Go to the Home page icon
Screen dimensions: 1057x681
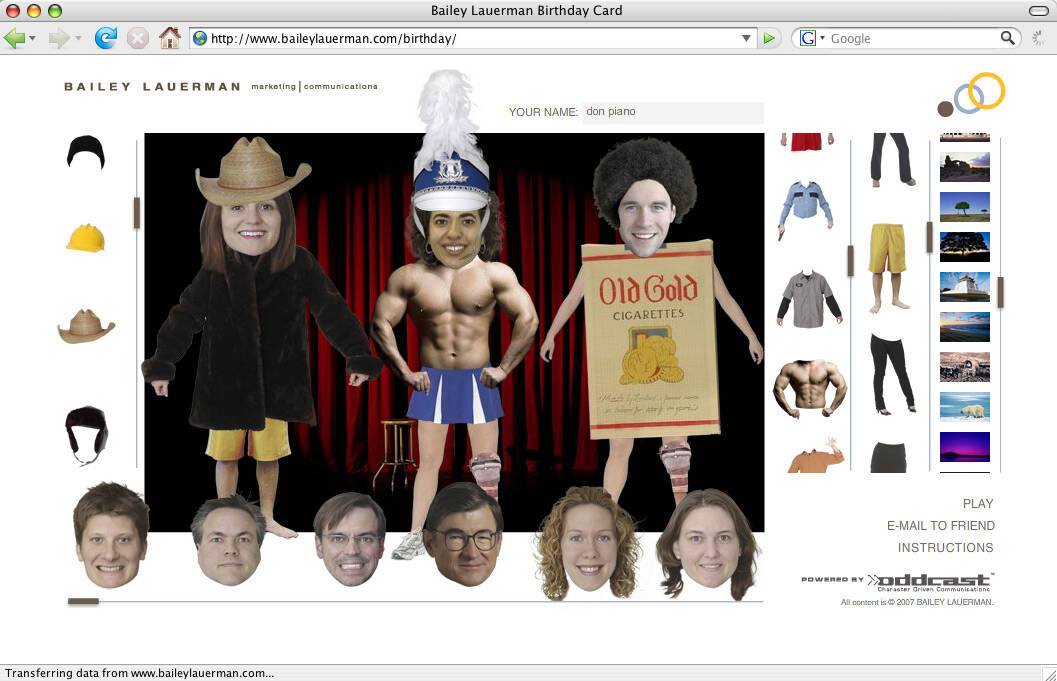coord(170,38)
